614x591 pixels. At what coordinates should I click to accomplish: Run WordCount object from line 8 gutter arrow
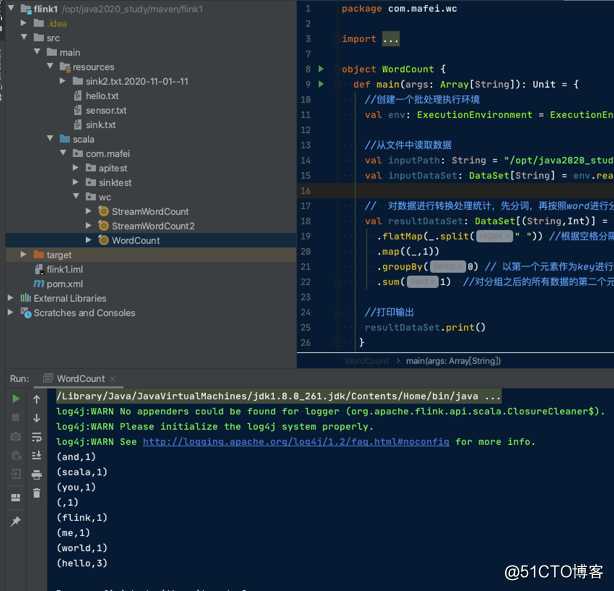(x=321, y=69)
